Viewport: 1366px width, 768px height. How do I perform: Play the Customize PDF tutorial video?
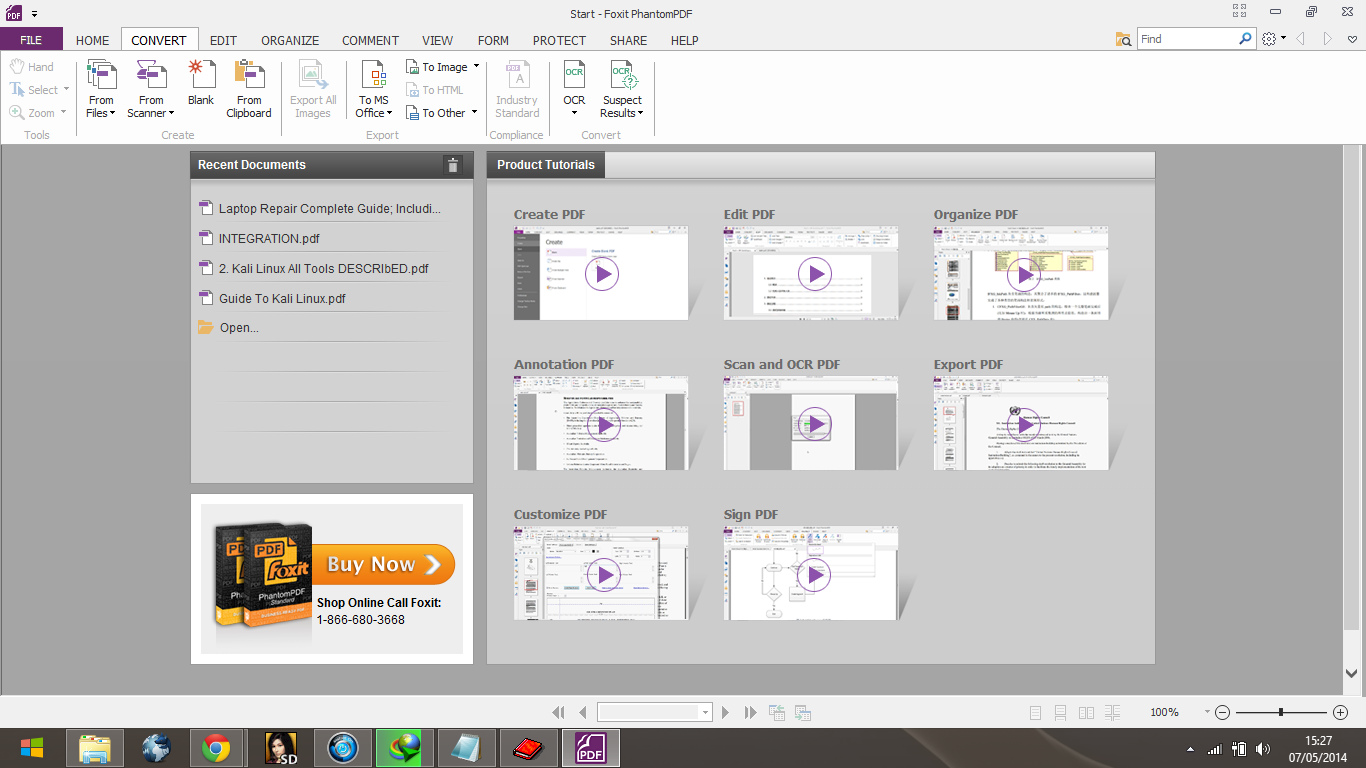point(602,574)
